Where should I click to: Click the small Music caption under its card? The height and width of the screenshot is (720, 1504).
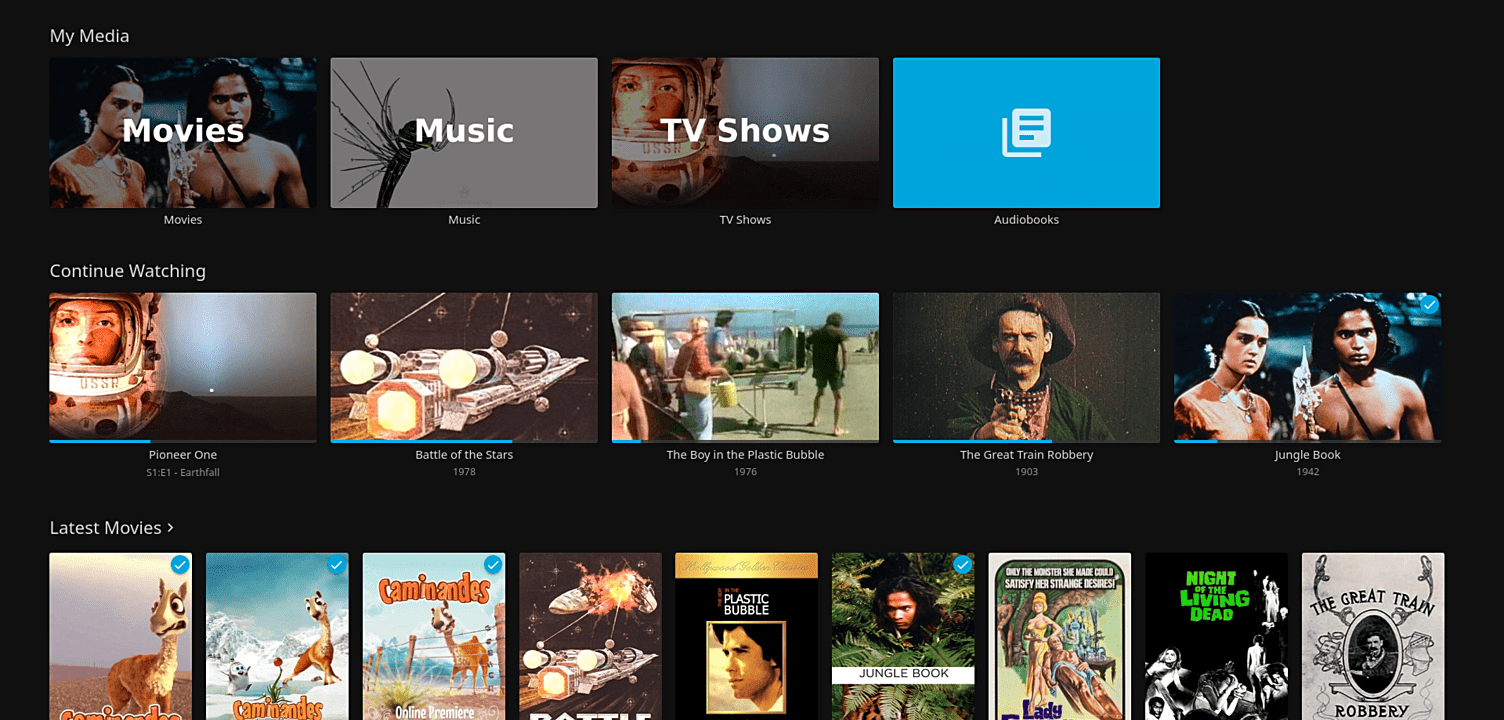pos(464,220)
